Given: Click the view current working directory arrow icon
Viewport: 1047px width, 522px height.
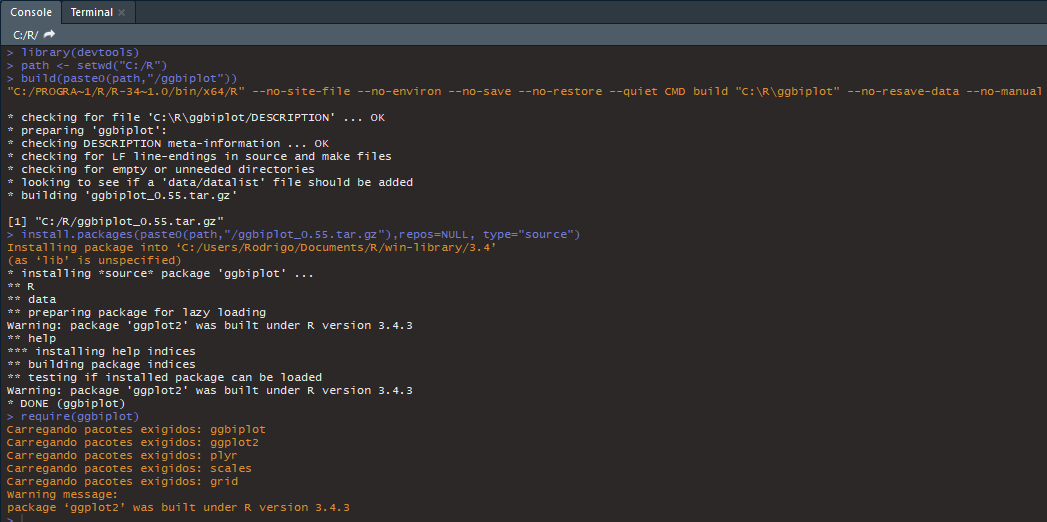Looking at the screenshot, I should click(50, 35).
